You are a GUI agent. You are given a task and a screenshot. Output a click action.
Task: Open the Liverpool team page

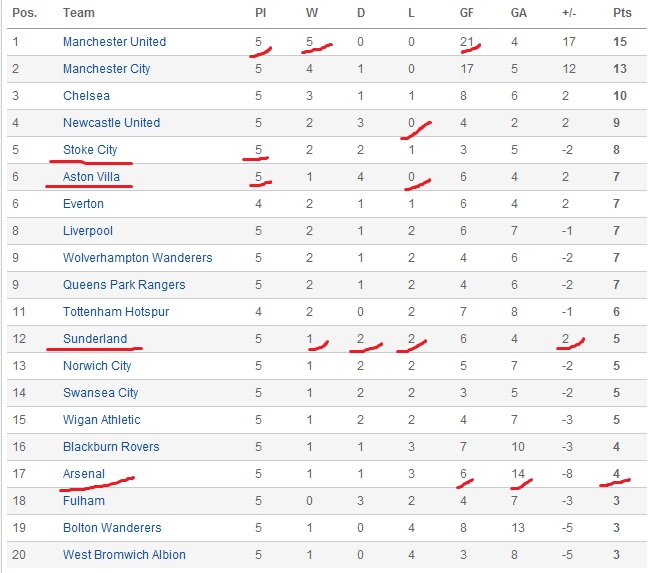(87, 231)
